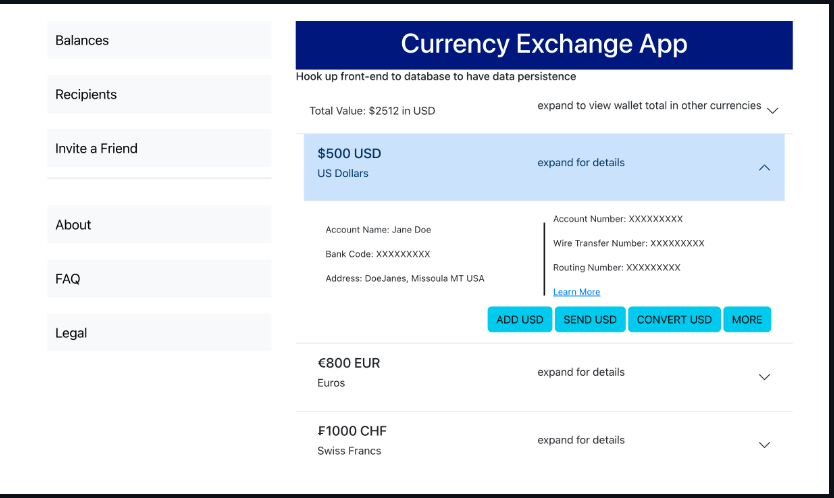
Task: Click the Address: DoeJanes, Missoula text
Action: (x=405, y=278)
